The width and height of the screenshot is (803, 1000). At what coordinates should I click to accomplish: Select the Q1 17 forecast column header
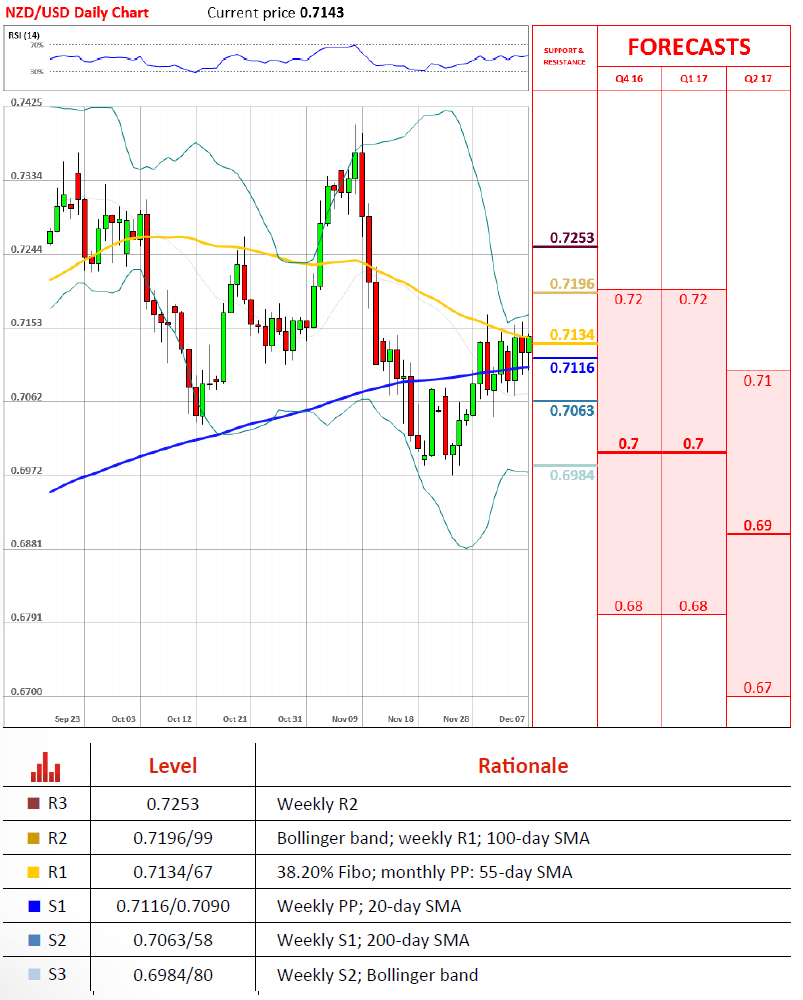pos(693,78)
